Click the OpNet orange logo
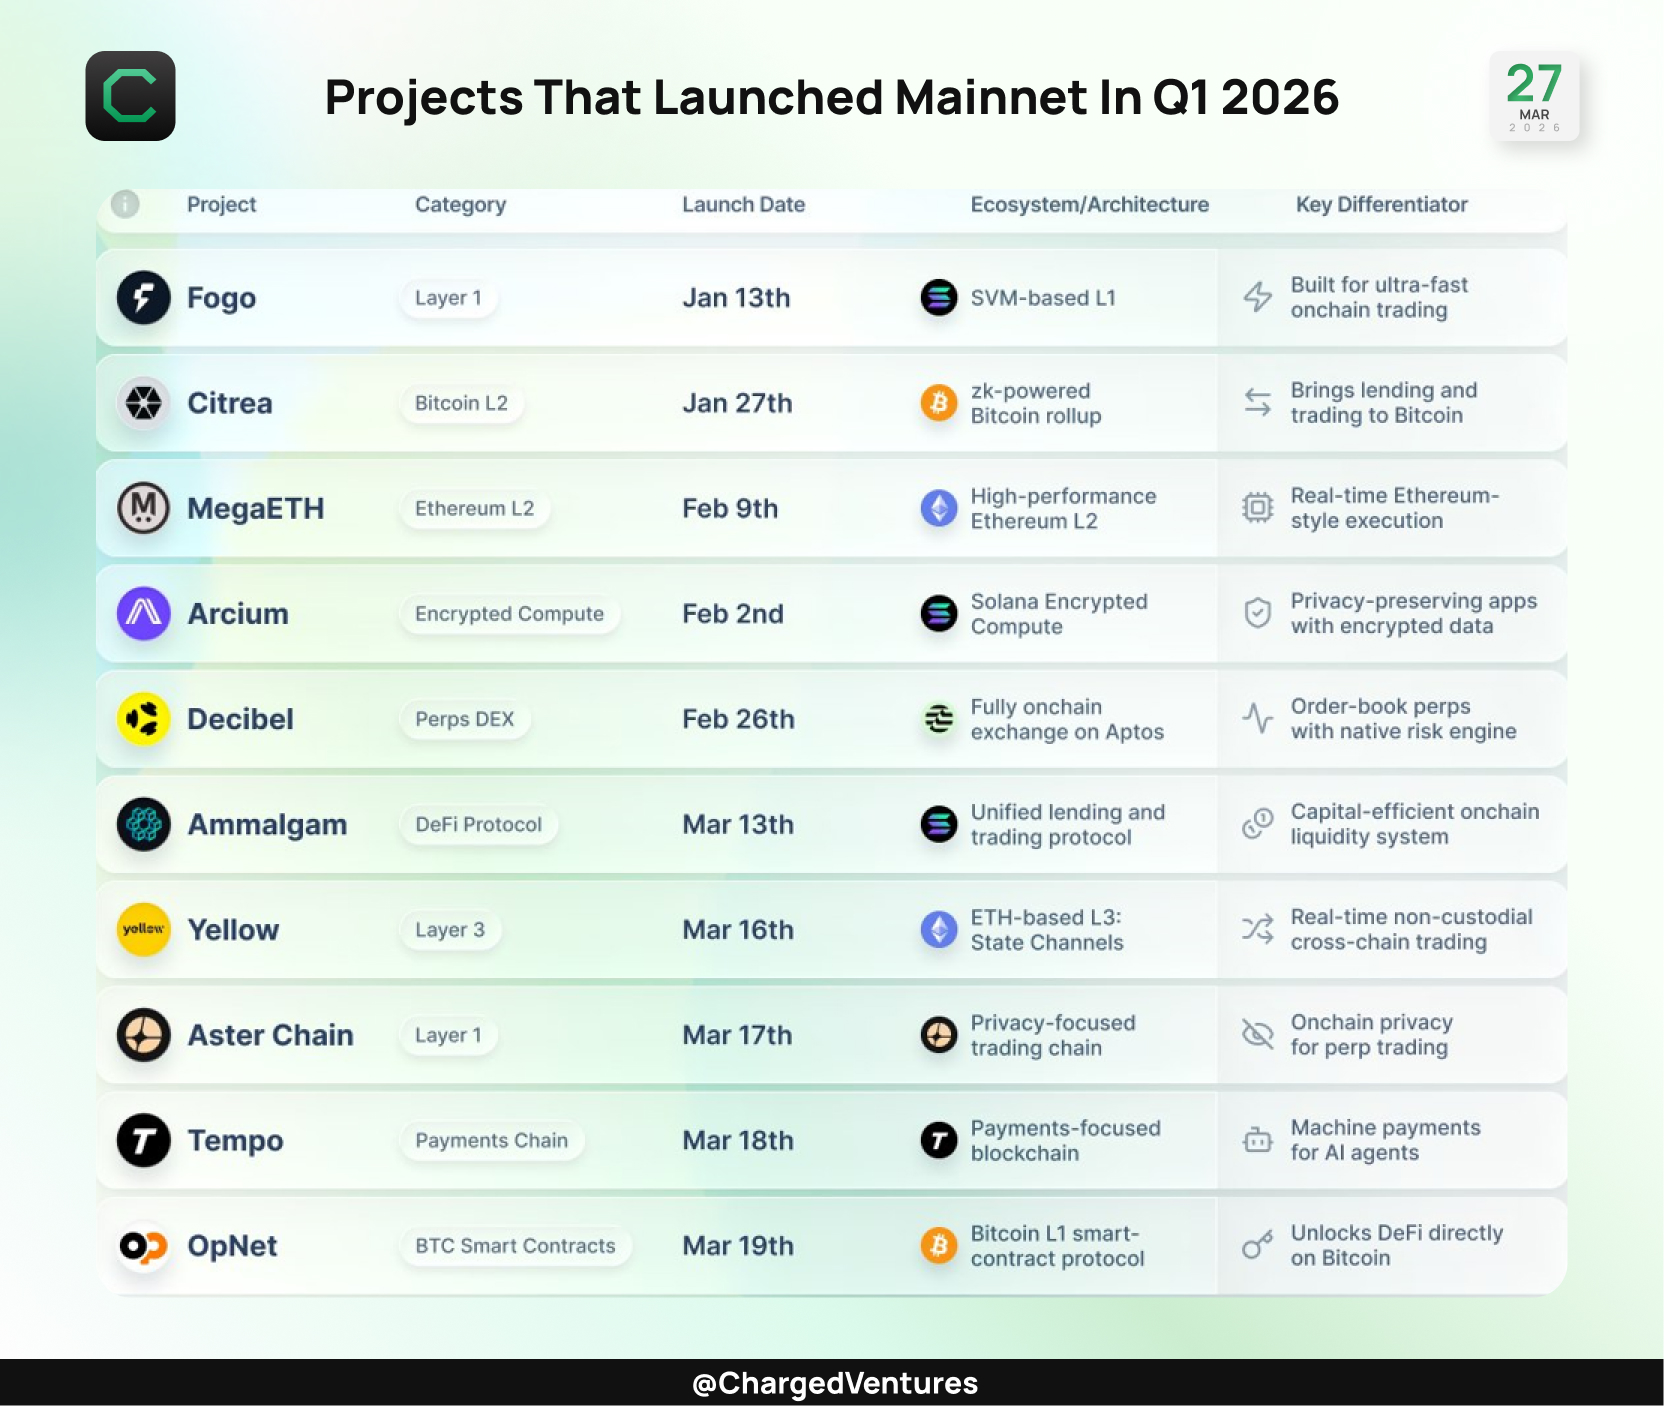The image size is (1664, 1406). tap(143, 1246)
